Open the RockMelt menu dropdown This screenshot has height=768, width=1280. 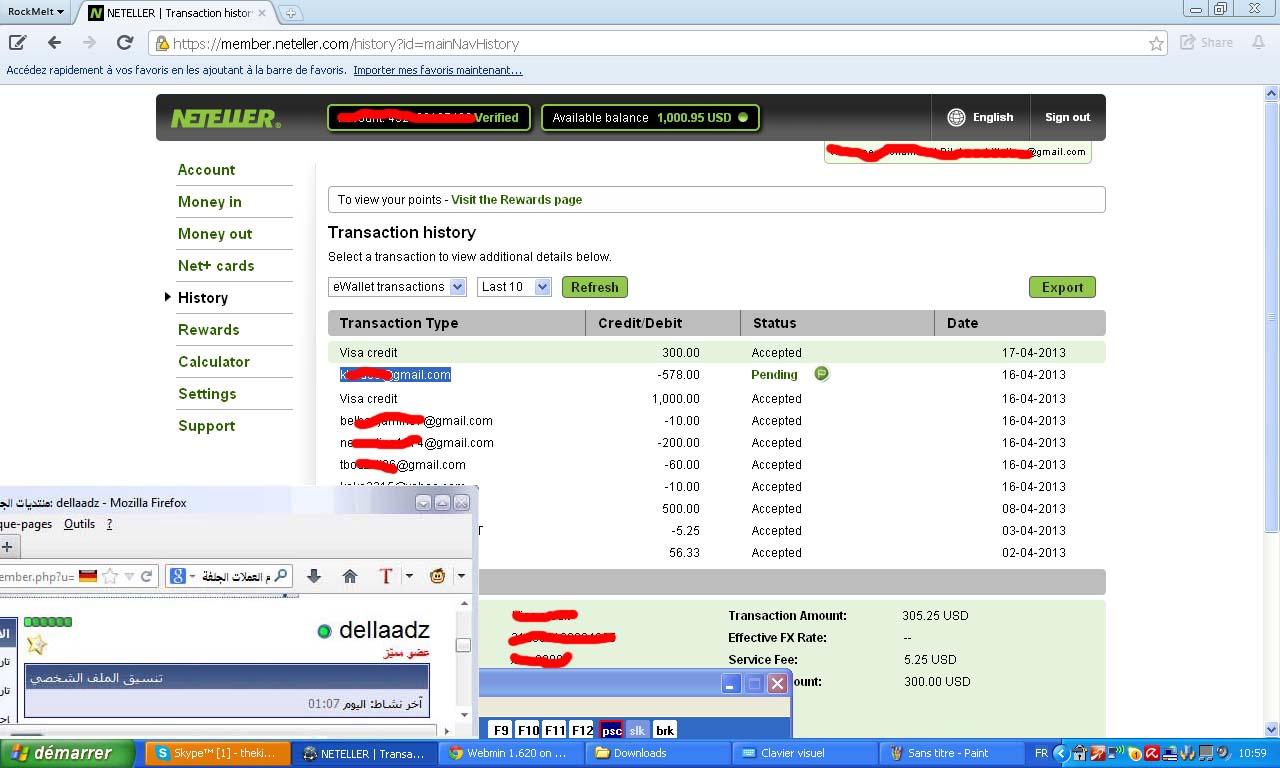coord(36,12)
